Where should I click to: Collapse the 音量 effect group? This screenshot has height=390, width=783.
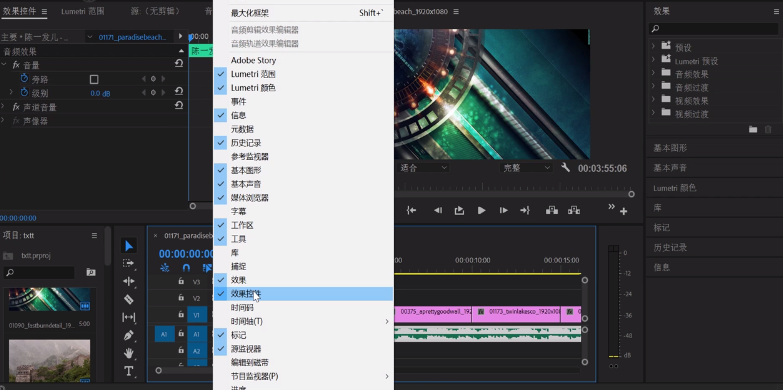(3, 65)
